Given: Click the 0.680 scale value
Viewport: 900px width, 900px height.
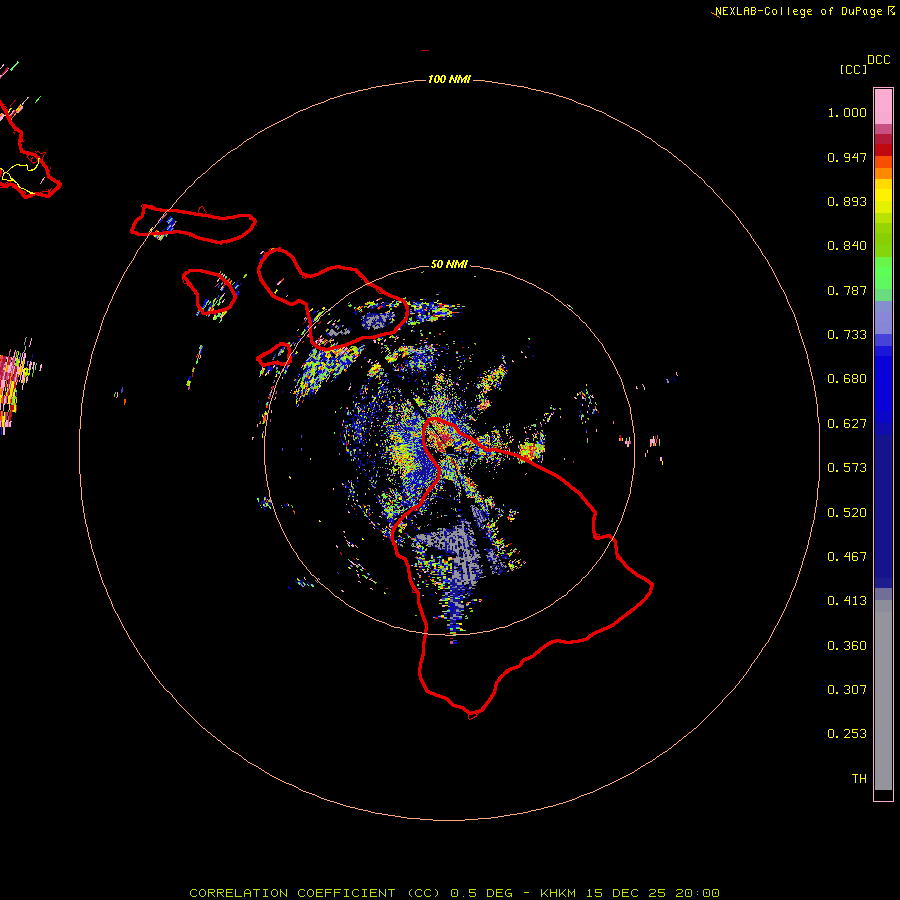Looking at the screenshot, I should (x=847, y=379).
